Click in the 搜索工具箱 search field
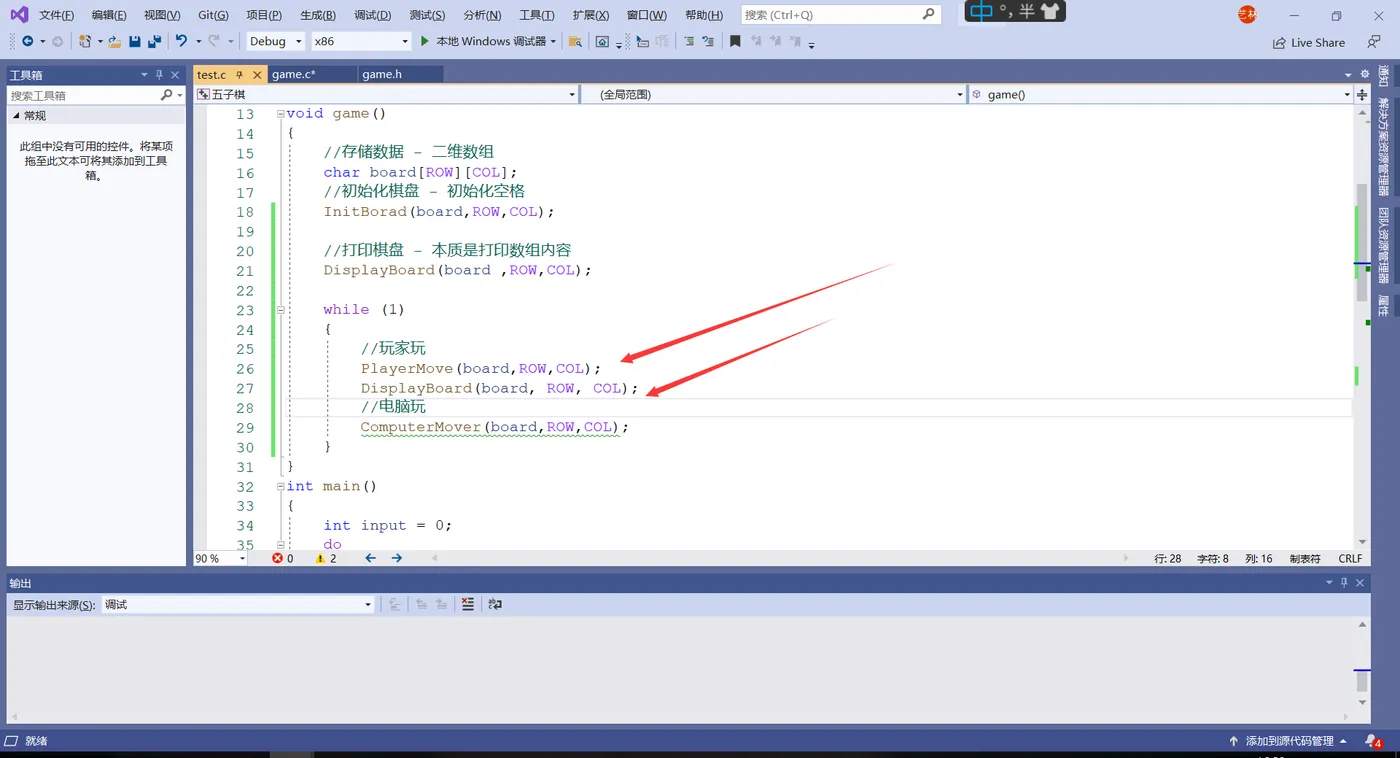The image size is (1400, 758). [83, 95]
